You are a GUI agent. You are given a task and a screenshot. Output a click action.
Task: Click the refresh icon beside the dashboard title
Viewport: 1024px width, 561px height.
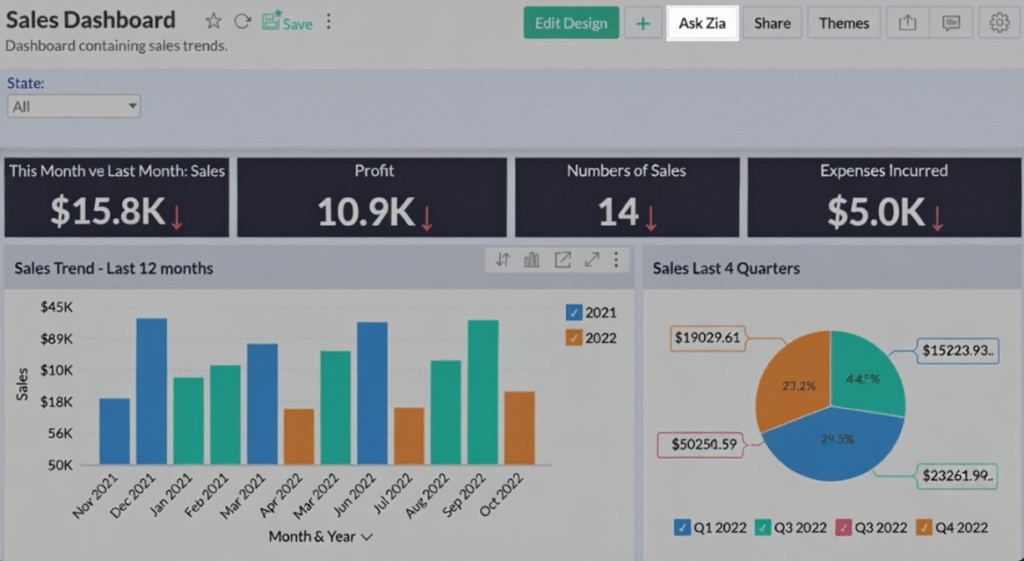[242, 22]
